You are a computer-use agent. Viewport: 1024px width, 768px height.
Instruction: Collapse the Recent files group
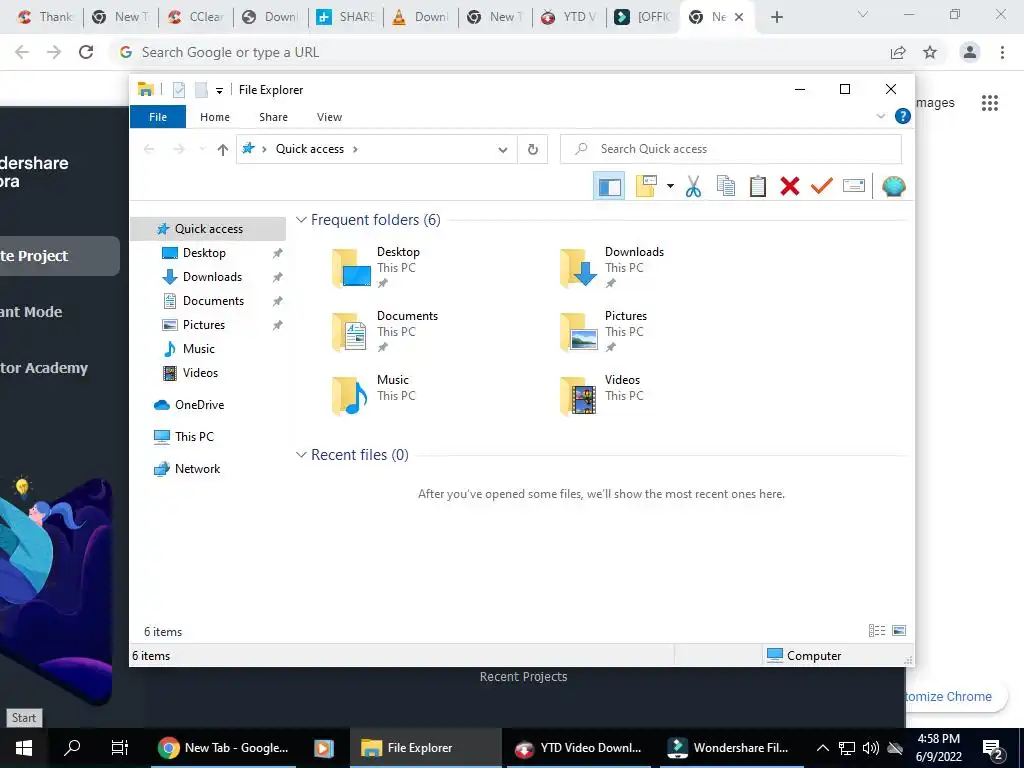[x=301, y=455]
